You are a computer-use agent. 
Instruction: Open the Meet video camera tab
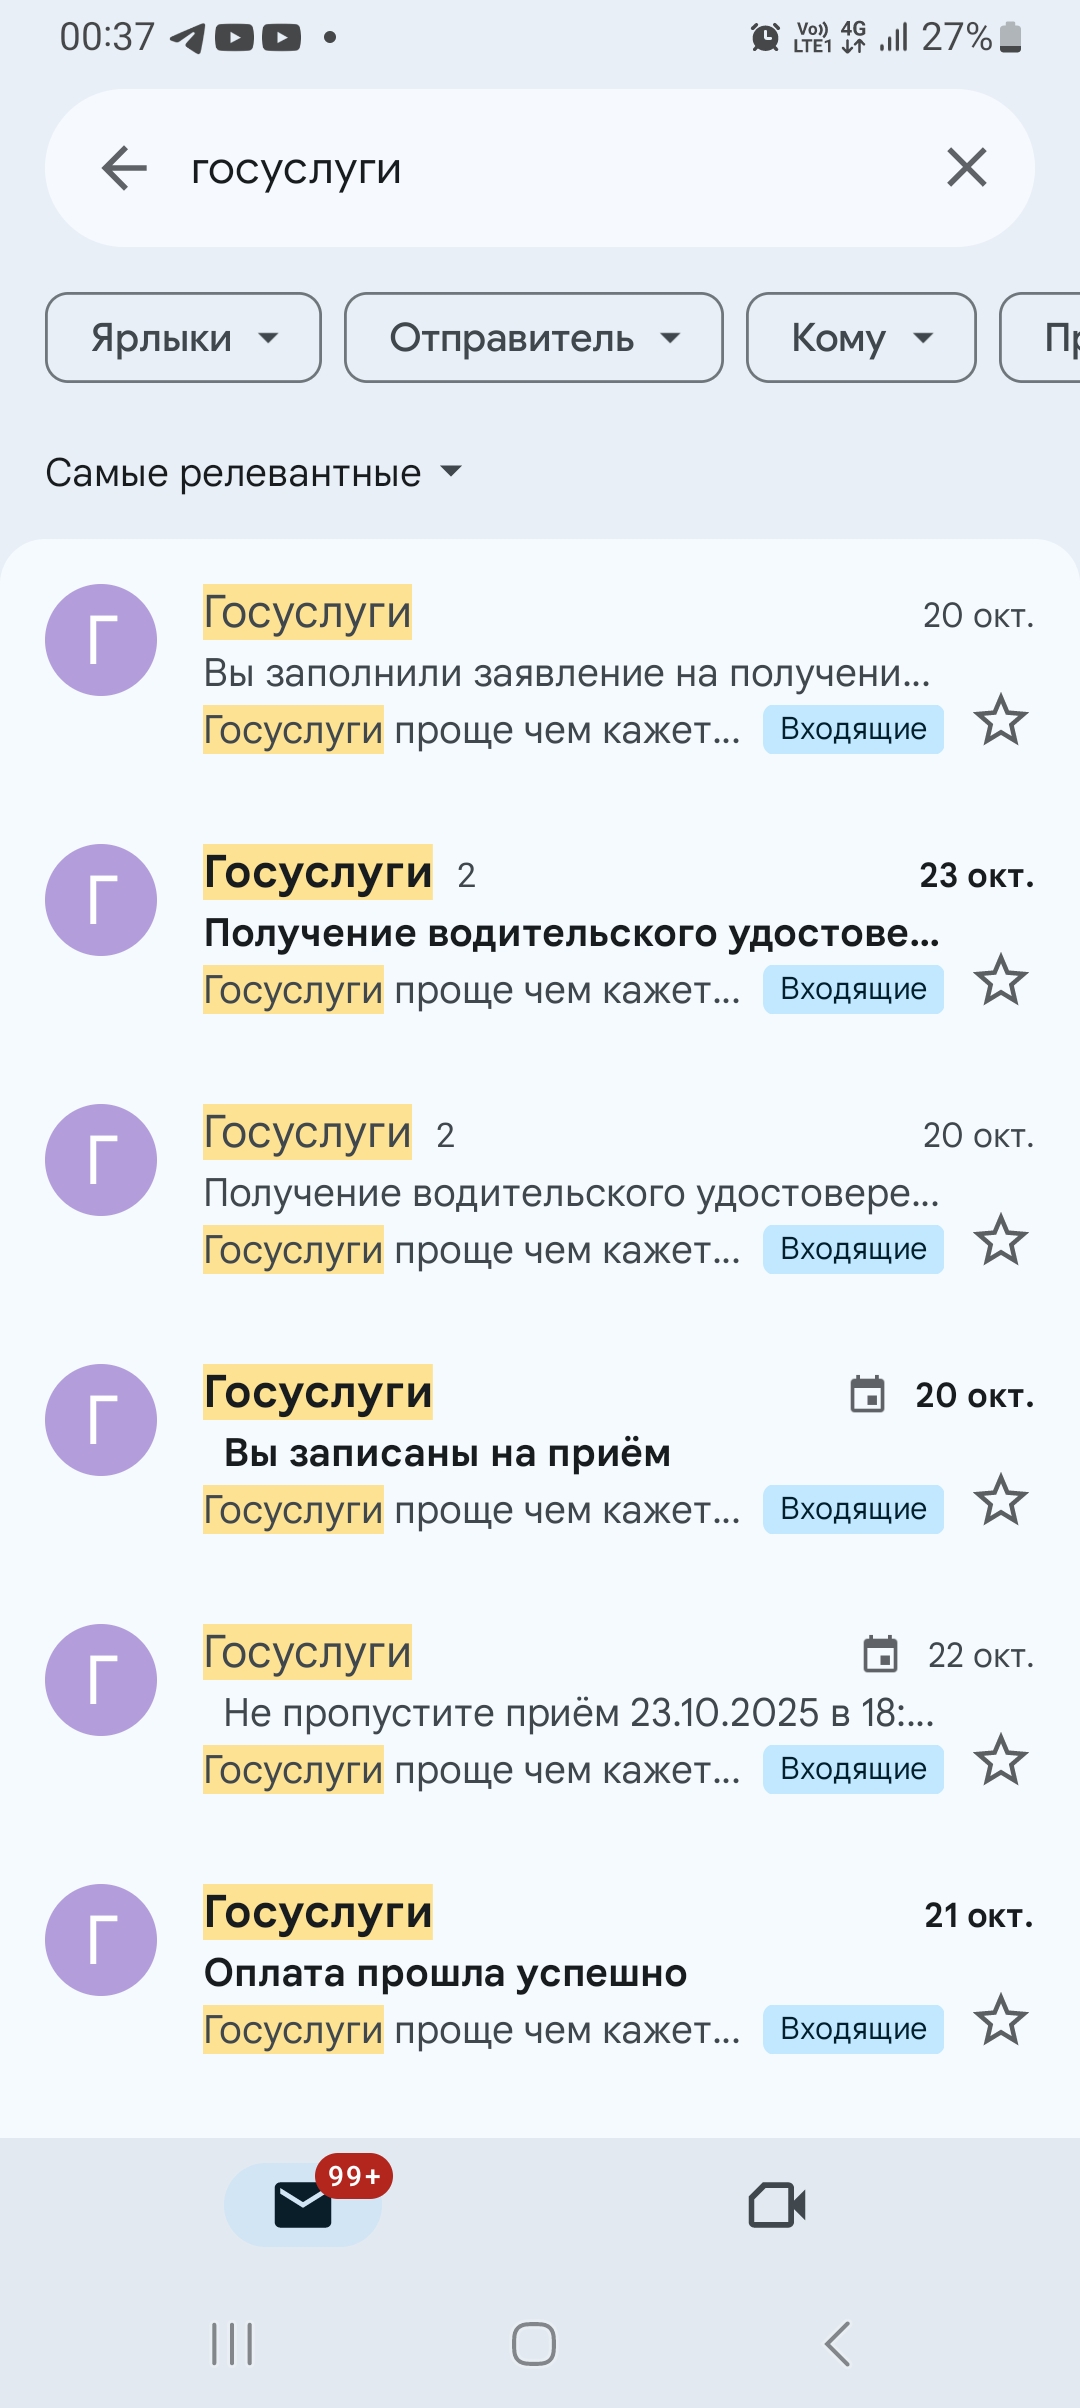tap(777, 2204)
